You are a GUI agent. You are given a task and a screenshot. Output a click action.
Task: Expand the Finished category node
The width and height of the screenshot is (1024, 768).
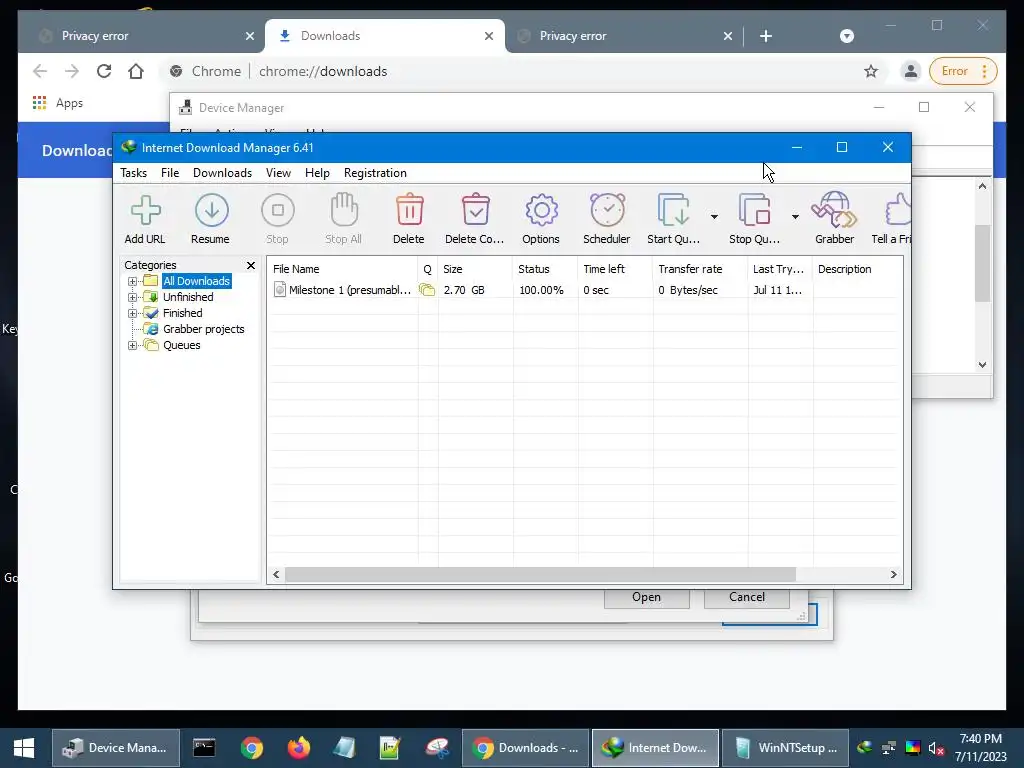[133, 313]
